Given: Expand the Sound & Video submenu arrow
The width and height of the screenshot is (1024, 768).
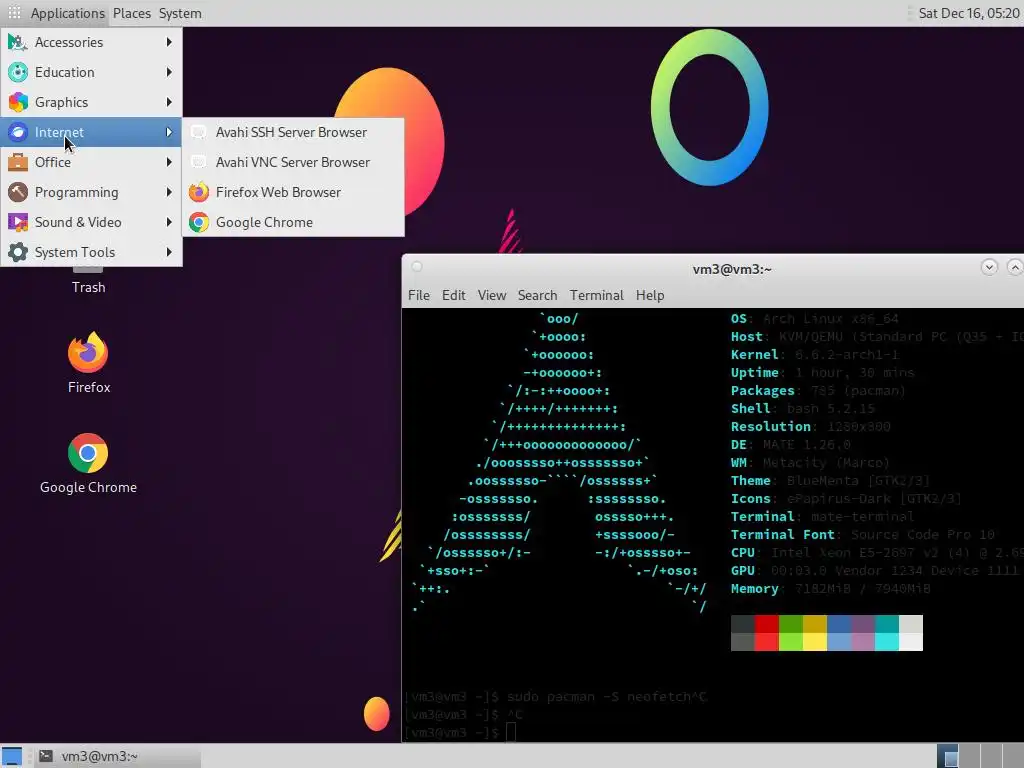Looking at the screenshot, I should pos(169,223).
